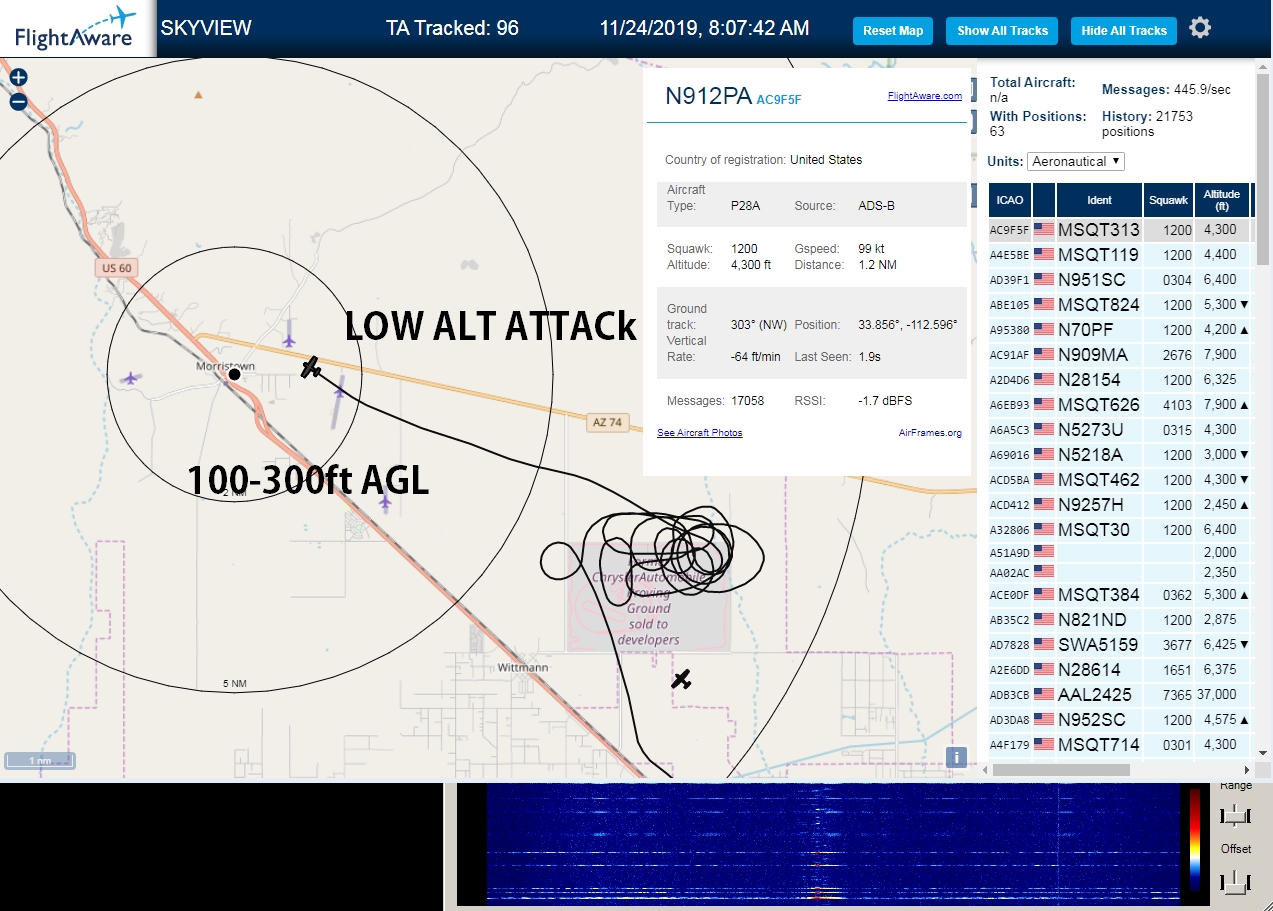Select the N5218A aircraft row
Viewport: 1273px width, 911px height.
click(1119, 455)
